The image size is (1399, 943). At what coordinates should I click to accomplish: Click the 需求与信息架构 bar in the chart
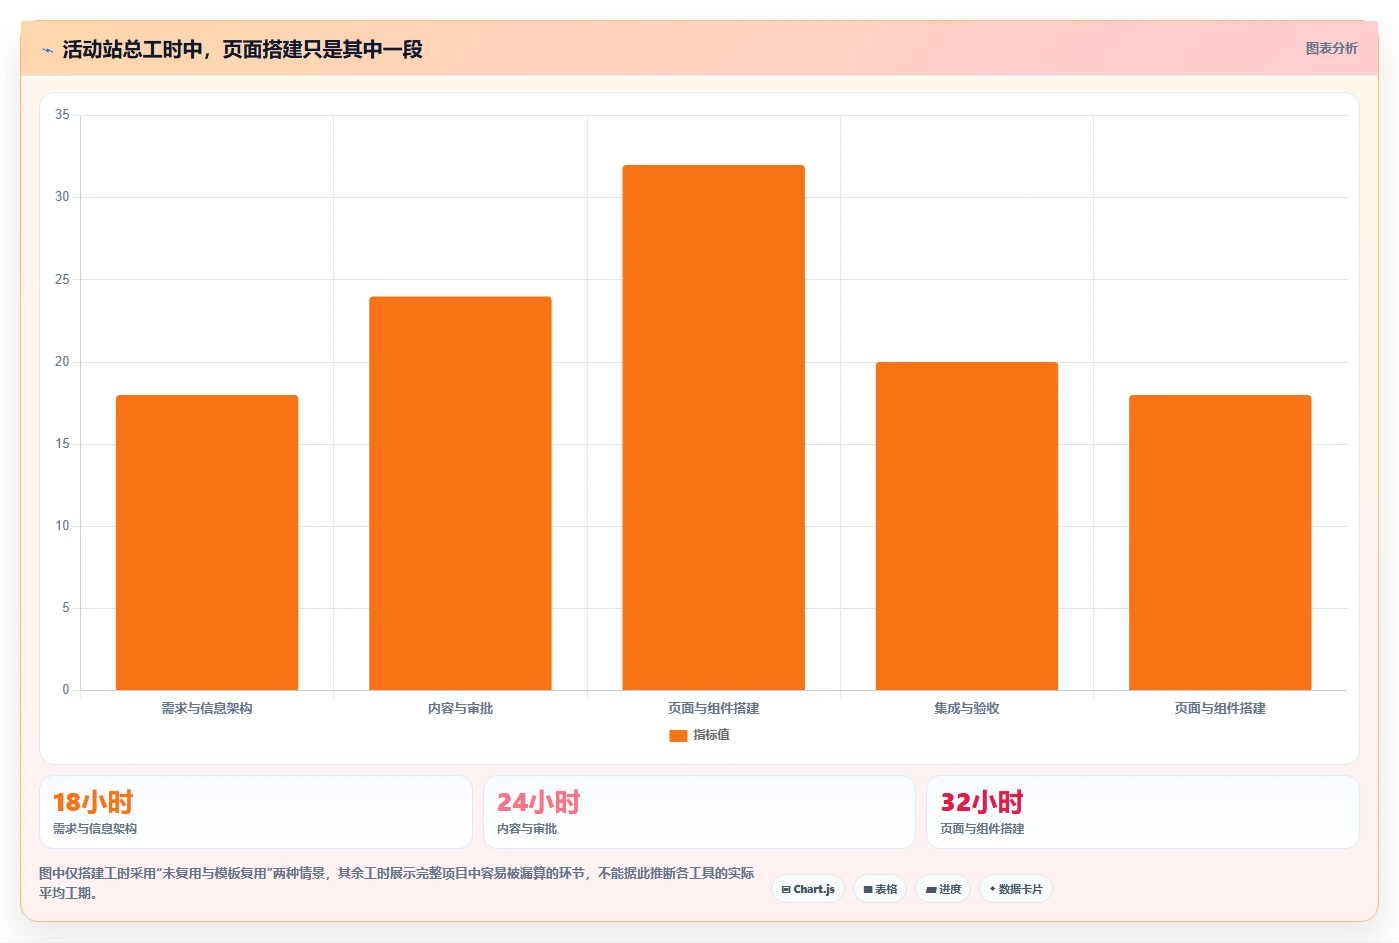[x=207, y=542]
